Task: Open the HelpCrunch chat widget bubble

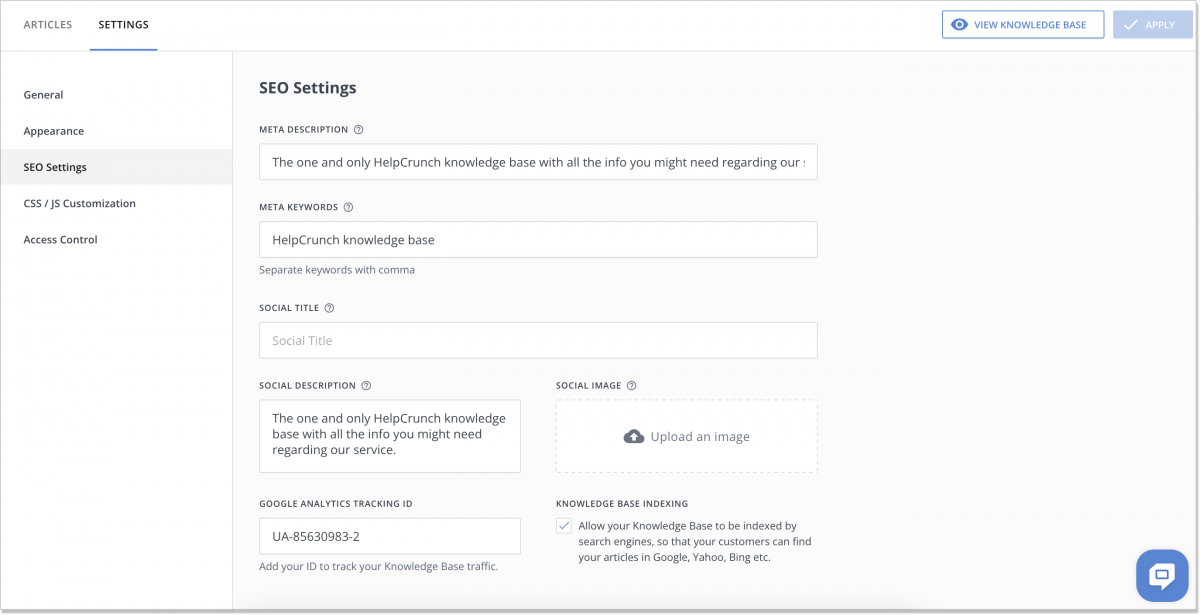Action: pyautogui.click(x=1161, y=575)
